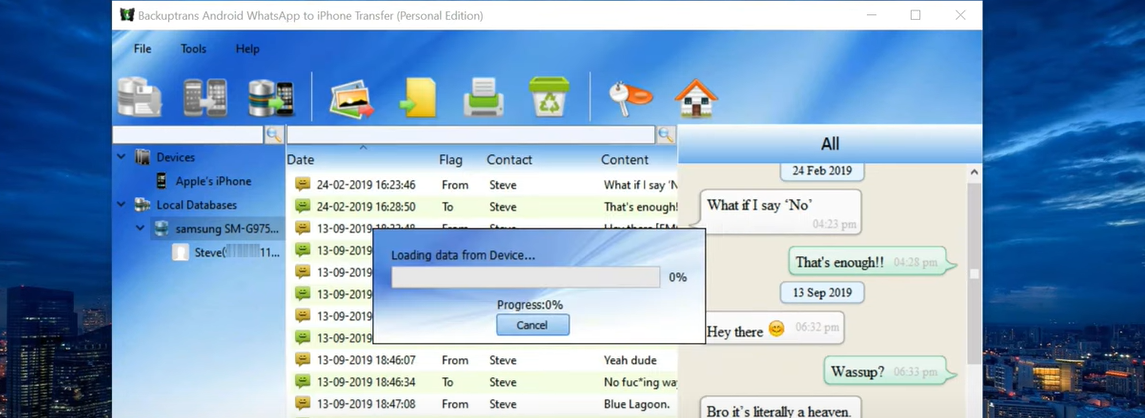This screenshot has width=1145, height=418.
Task: Click the loading progress bar
Action: pyautogui.click(x=526, y=278)
